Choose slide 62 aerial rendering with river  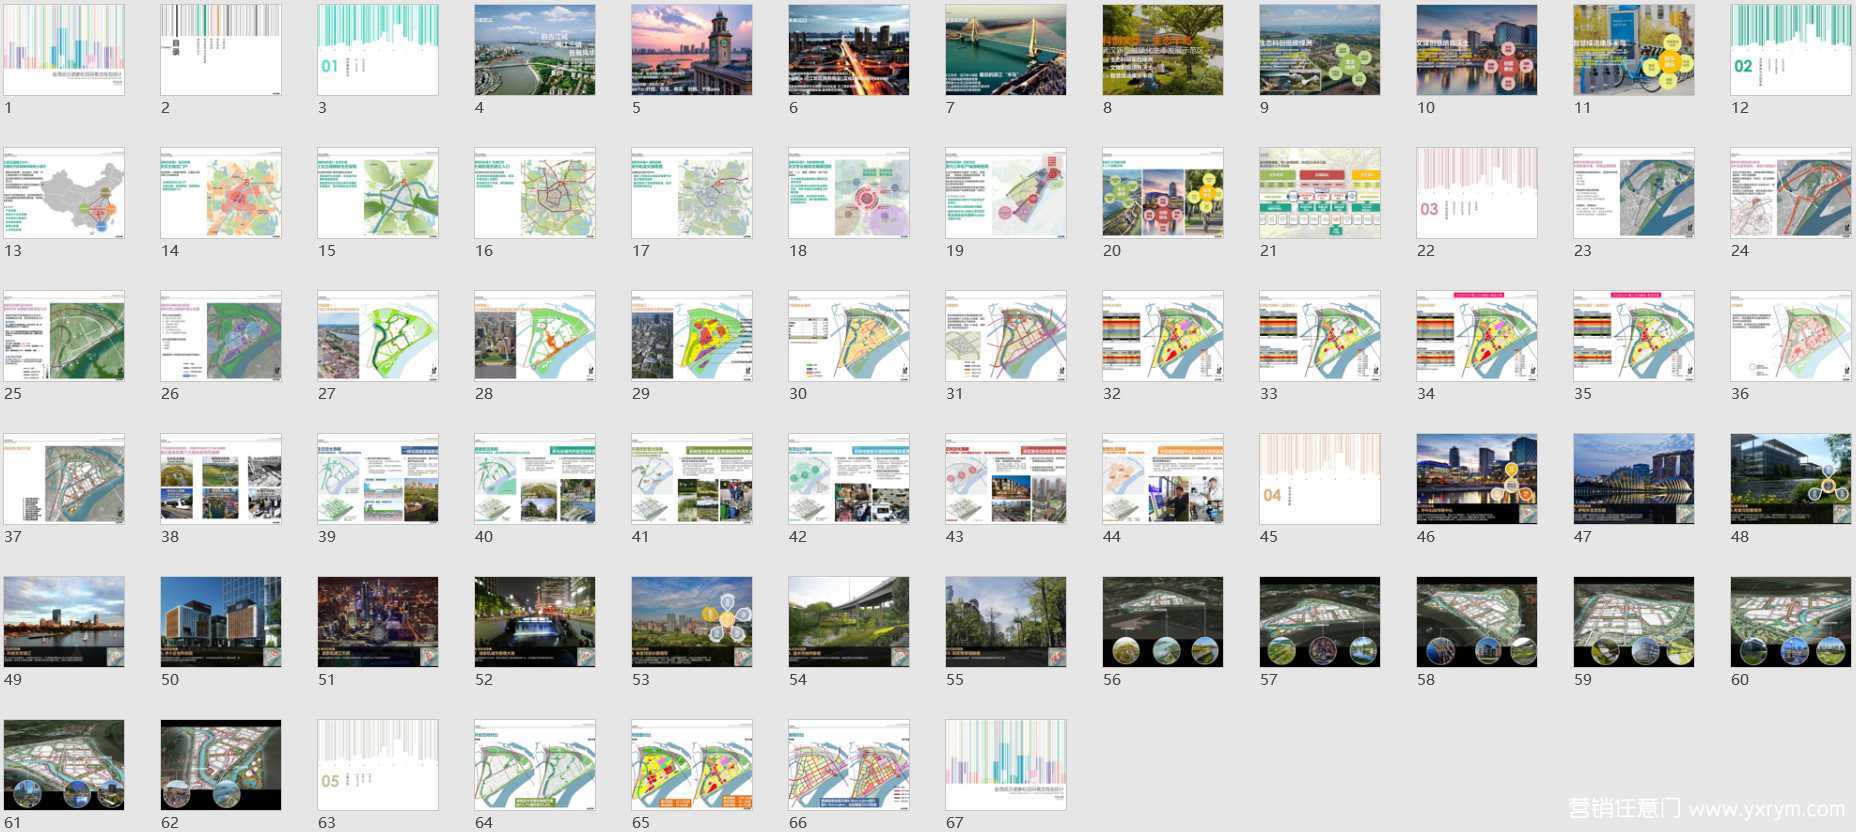pyautogui.click(x=221, y=765)
